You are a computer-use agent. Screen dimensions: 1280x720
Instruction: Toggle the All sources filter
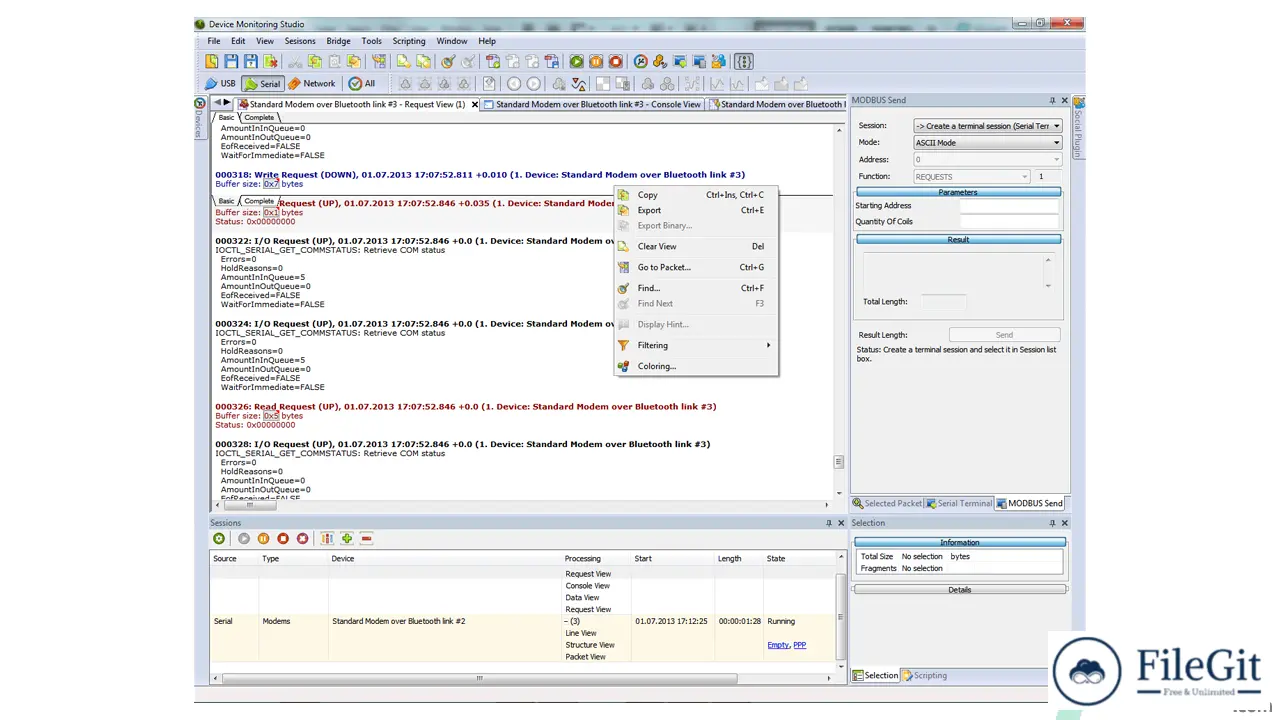(x=362, y=84)
